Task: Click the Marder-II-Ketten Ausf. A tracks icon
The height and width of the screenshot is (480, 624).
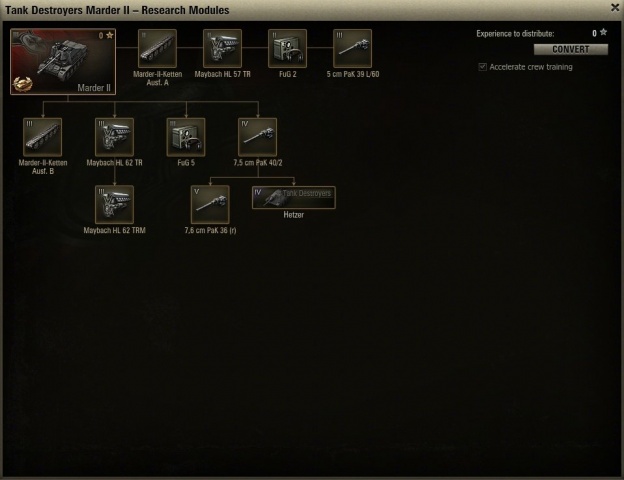Action: pyautogui.click(x=158, y=48)
